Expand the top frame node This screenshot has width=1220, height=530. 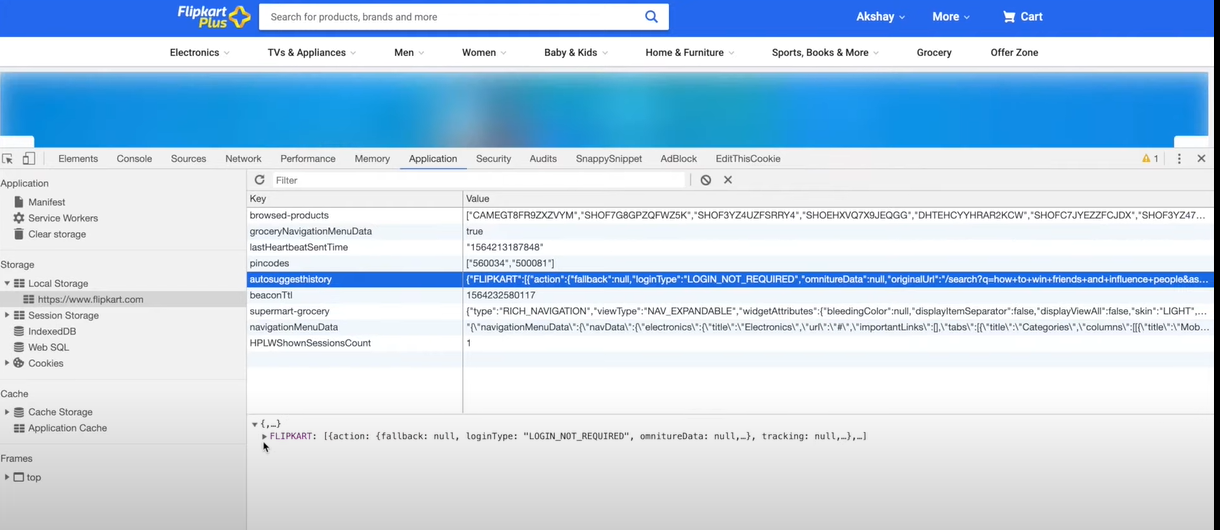tap(7, 477)
